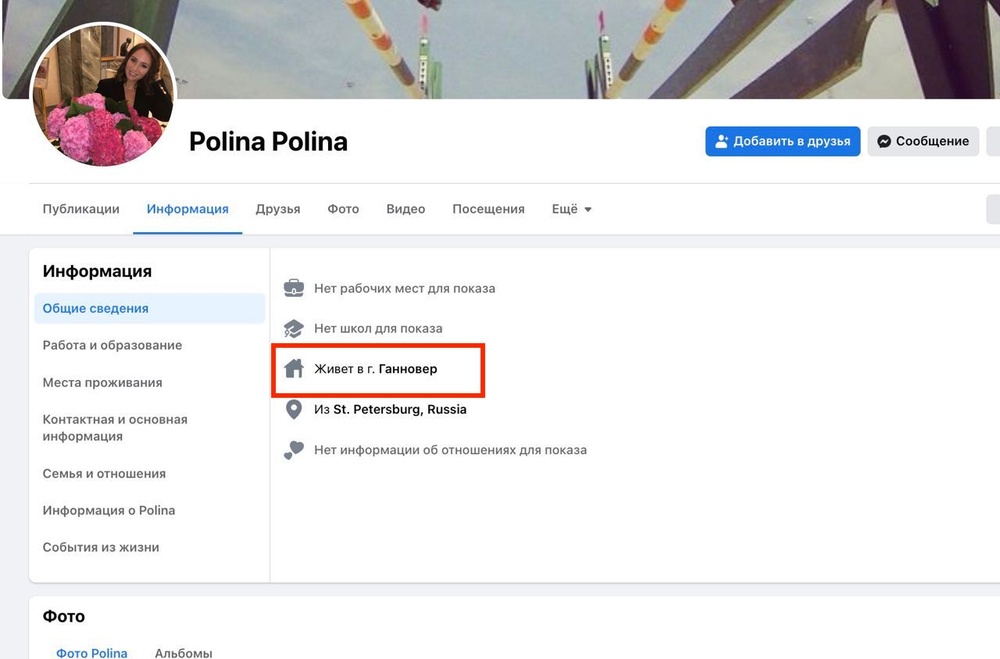Go to the Фото tab
Screen dimensions: 1000x659
pyautogui.click(x=343, y=209)
